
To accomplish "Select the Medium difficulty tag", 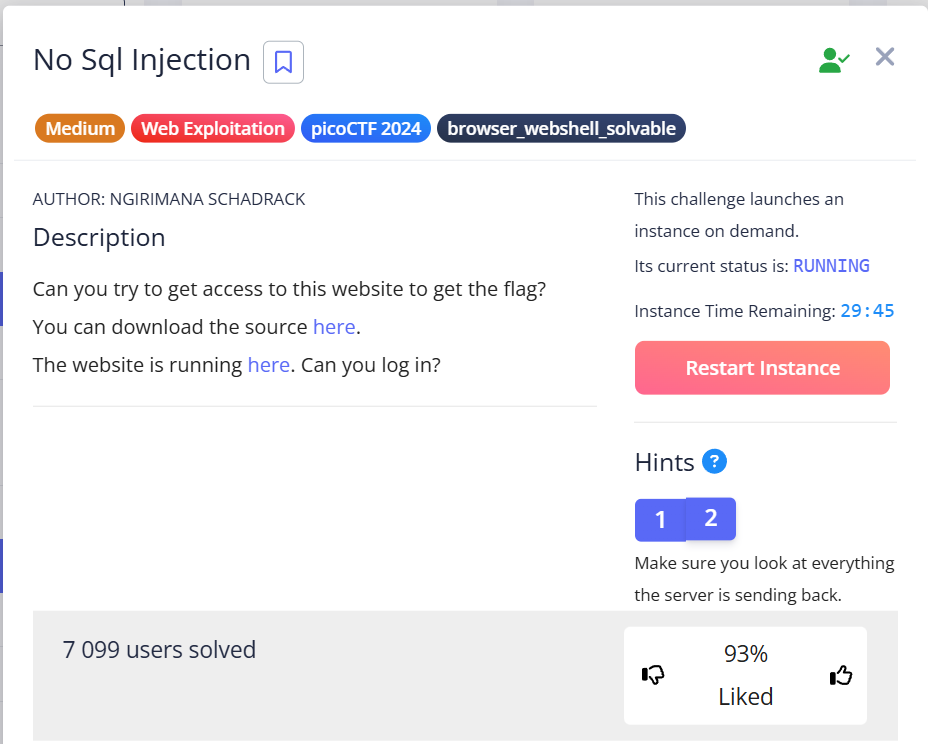I will point(80,129).
